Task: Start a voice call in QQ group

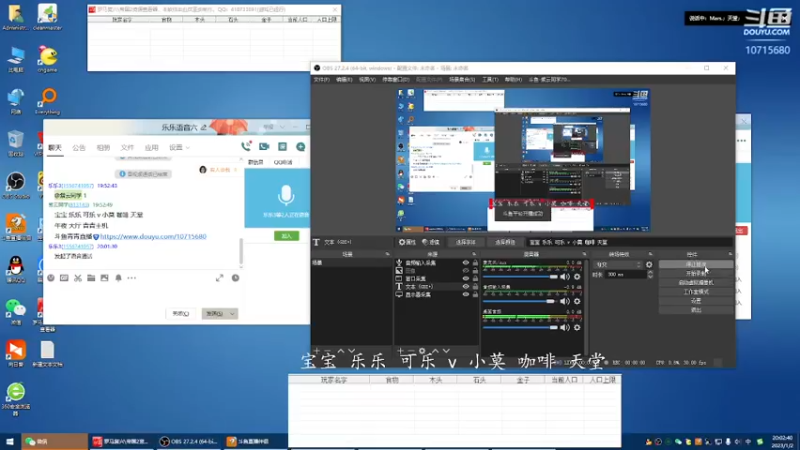Action: [x=246, y=147]
